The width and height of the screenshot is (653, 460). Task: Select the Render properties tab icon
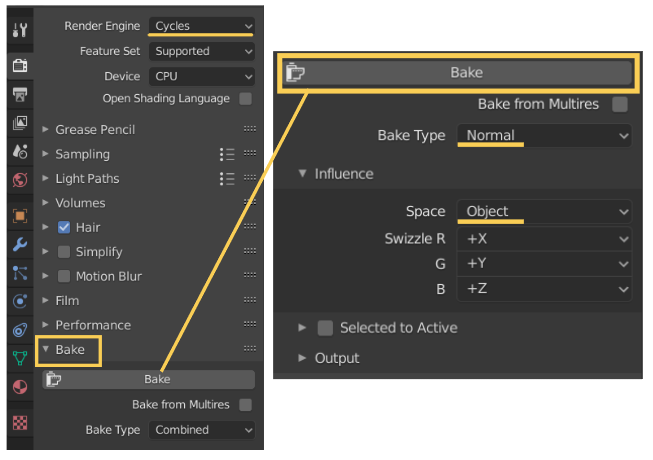point(20,65)
